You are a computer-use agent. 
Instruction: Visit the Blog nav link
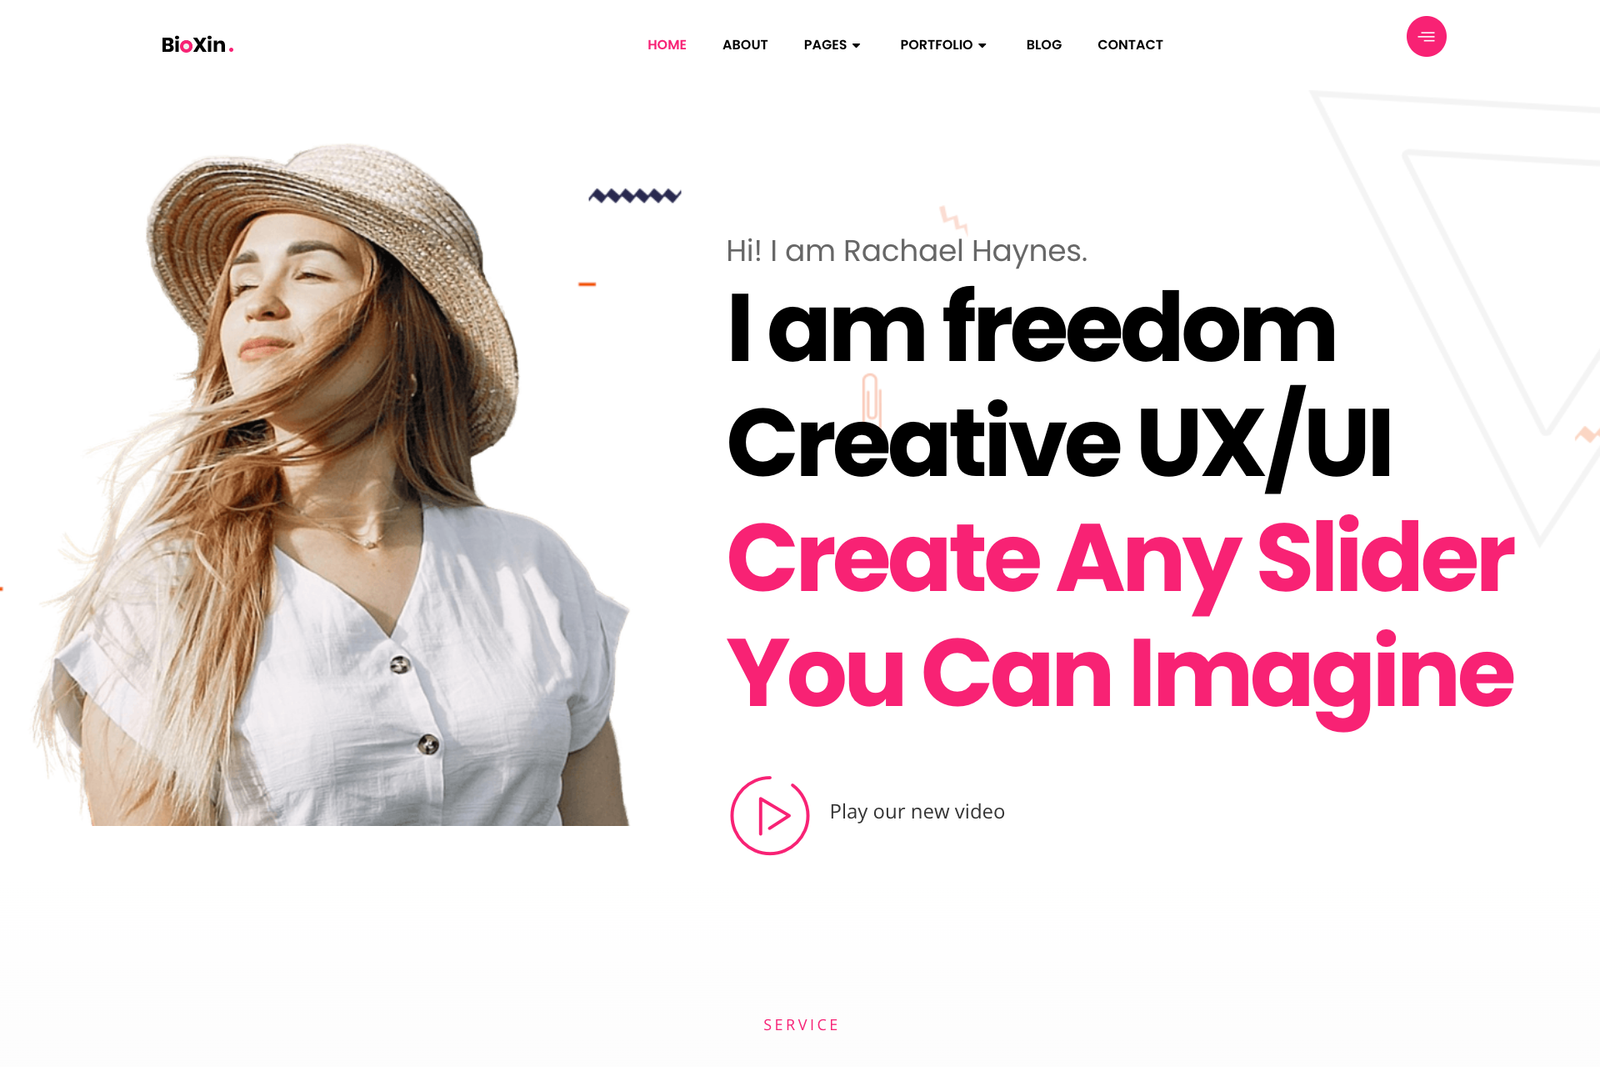(1044, 45)
